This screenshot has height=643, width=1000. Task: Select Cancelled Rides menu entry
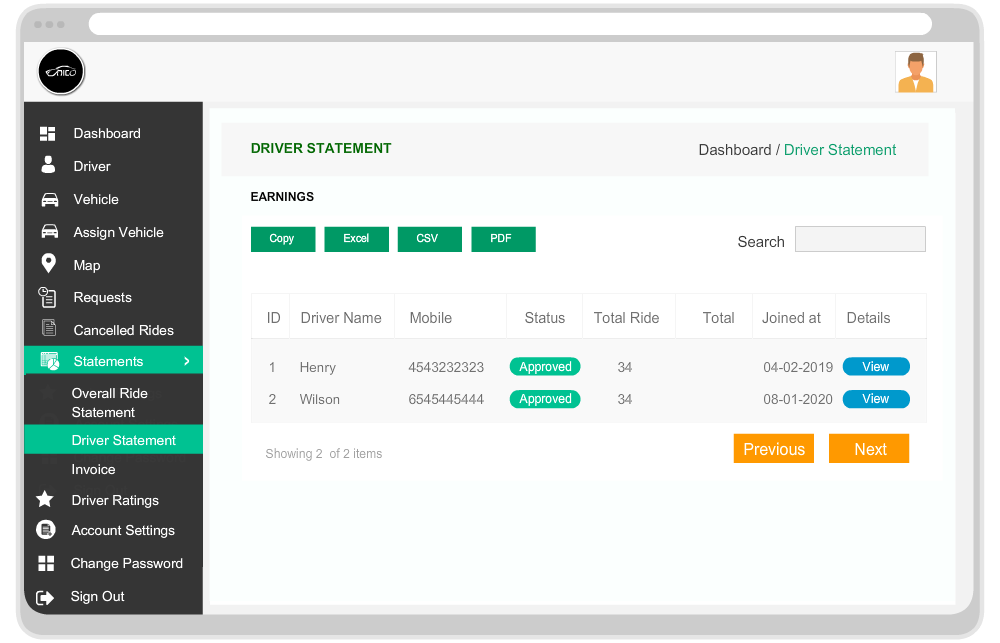124,330
